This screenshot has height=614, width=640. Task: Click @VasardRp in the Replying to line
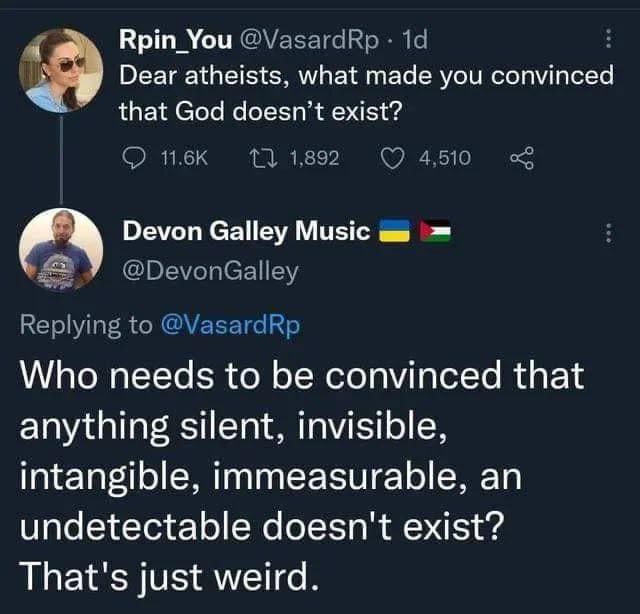coord(230,324)
